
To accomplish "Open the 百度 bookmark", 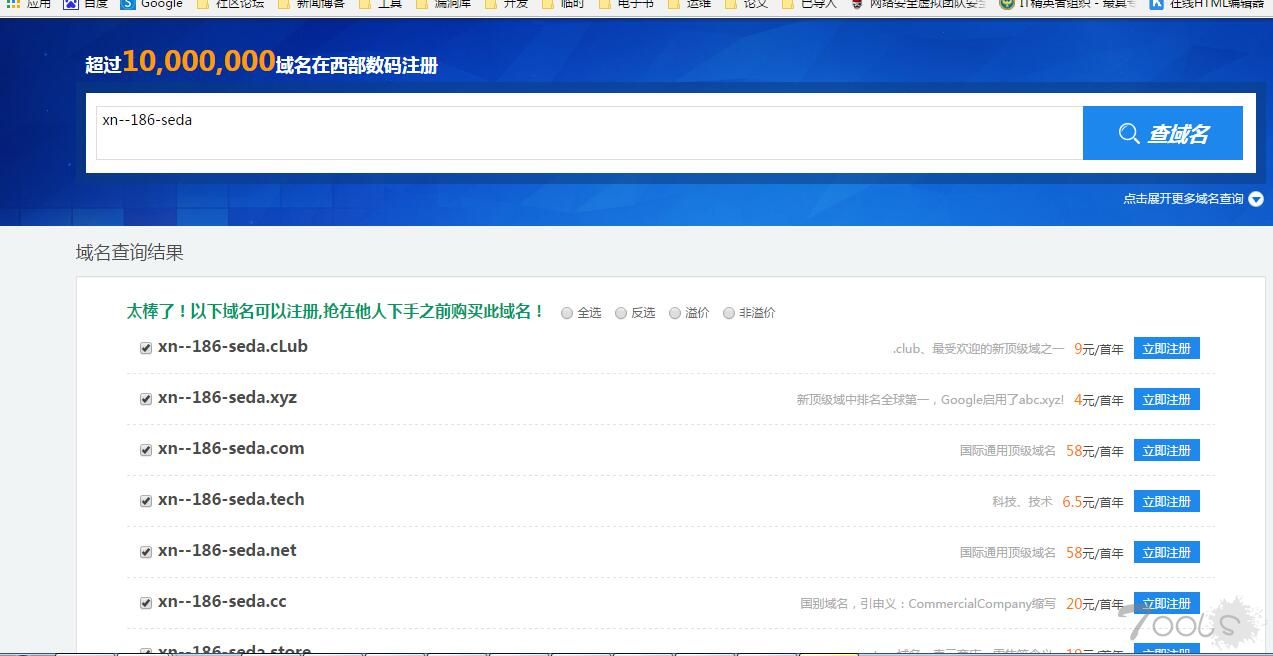I will (x=86, y=4).
